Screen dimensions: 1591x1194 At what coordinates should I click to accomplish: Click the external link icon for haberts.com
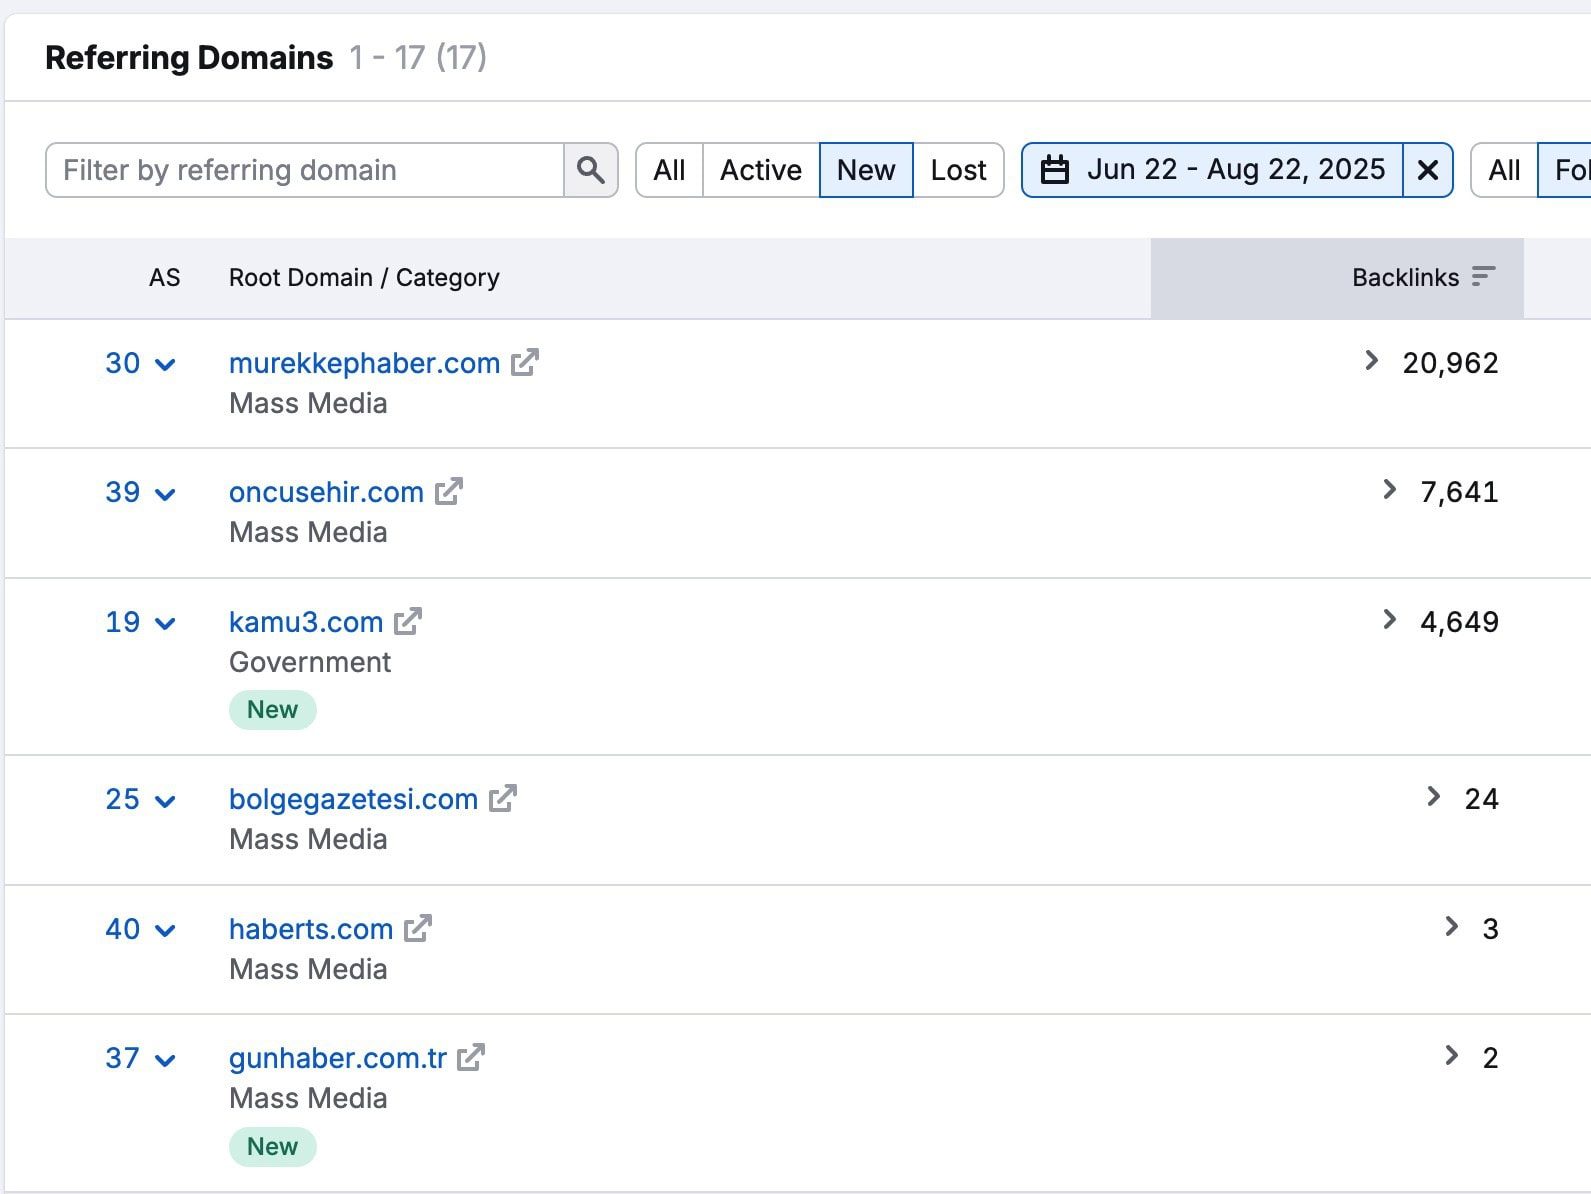tap(417, 929)
